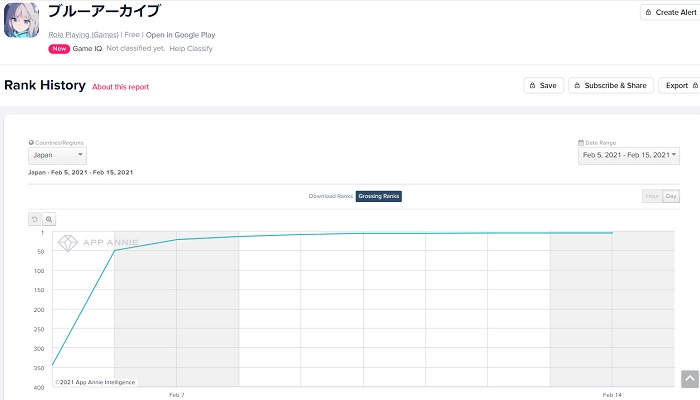Save the Rank History report
The height and width of the screenshot is (400, 700).
pyautogui.click(x=543, y=85)
